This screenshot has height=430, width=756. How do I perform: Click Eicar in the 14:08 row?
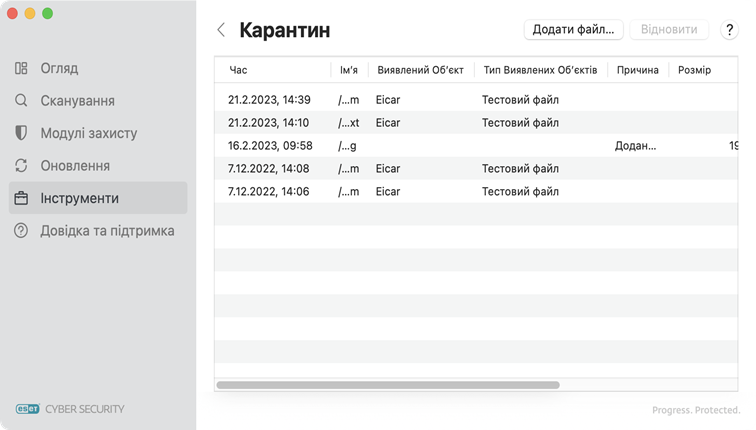[x=388, y=169]
